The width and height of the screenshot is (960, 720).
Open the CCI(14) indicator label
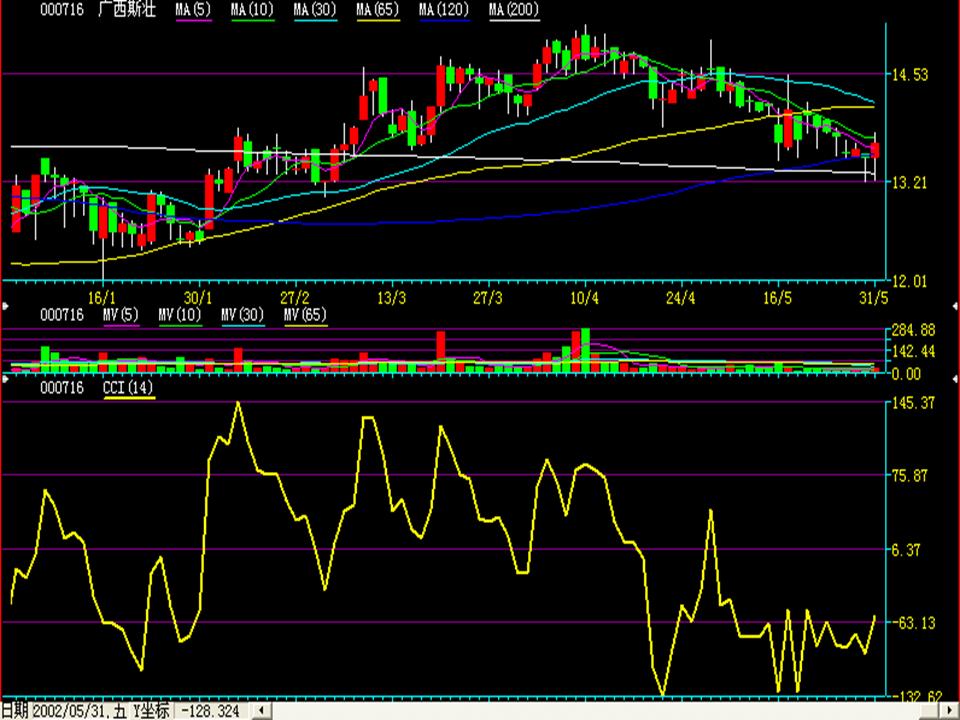(129, 388)
